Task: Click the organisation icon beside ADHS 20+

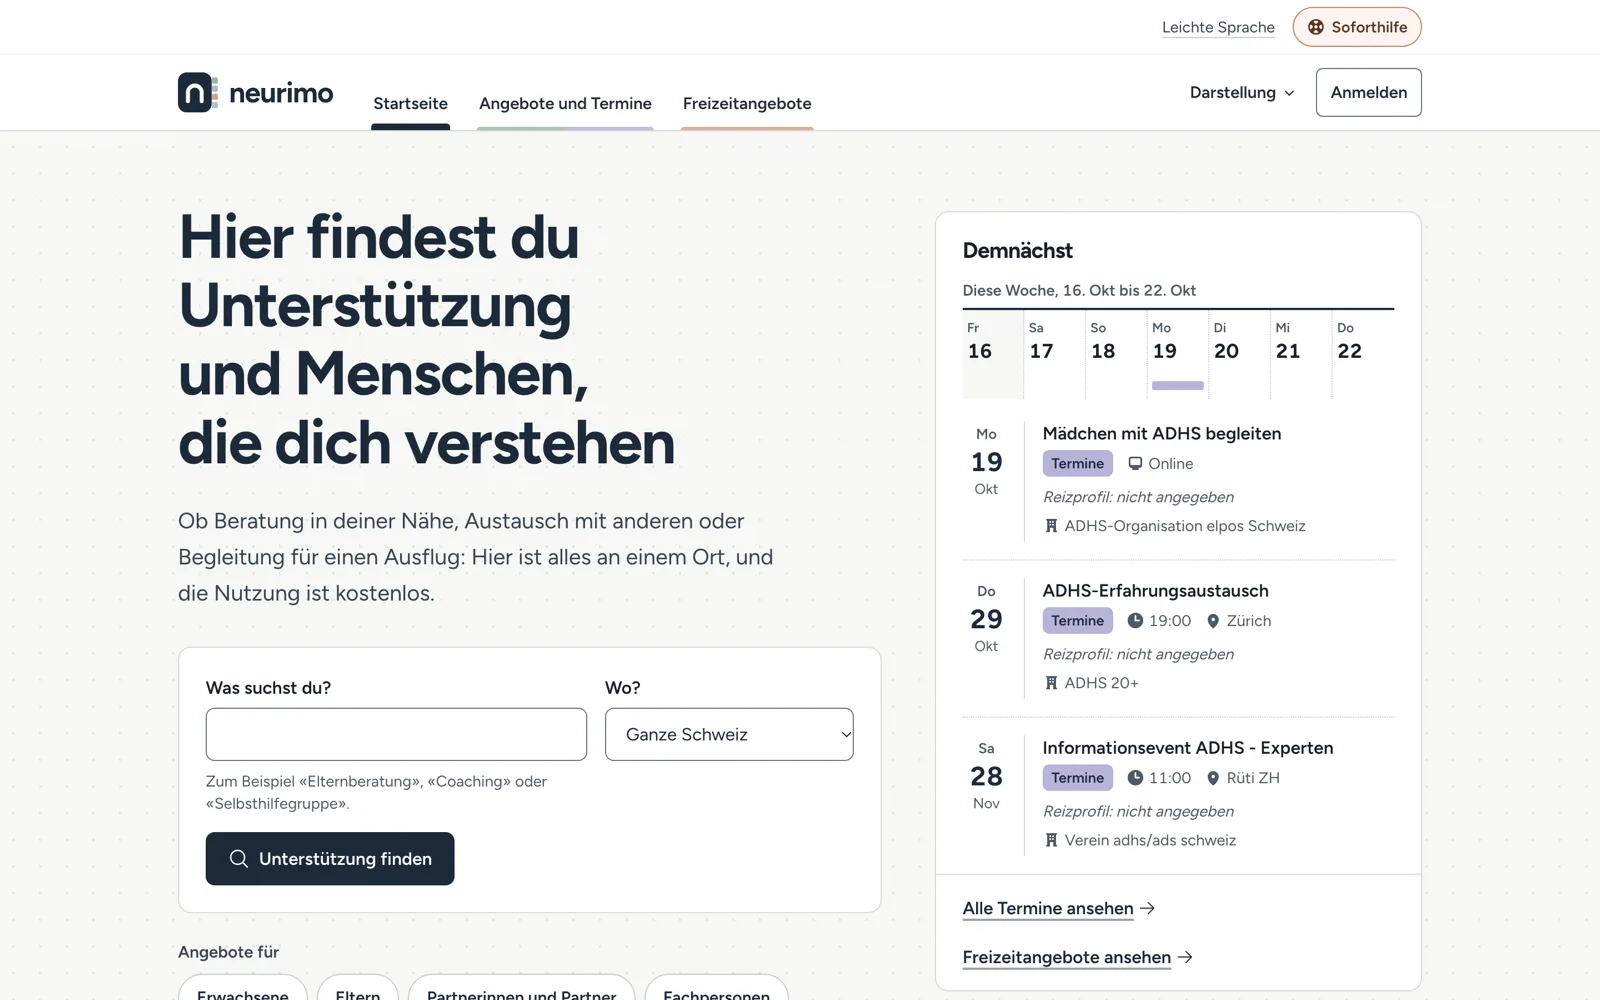Action: click(x=1051, y=683)
